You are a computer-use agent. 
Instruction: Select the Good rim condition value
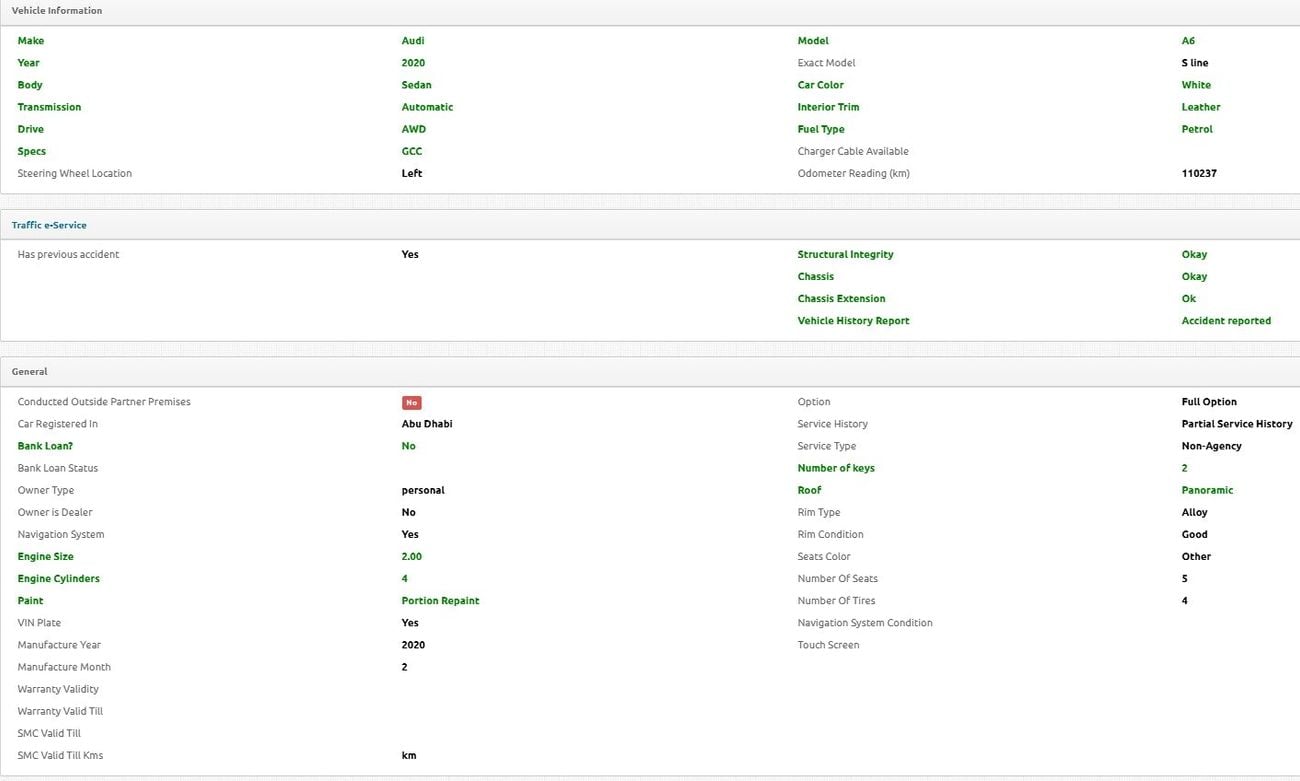(1195, 534)
